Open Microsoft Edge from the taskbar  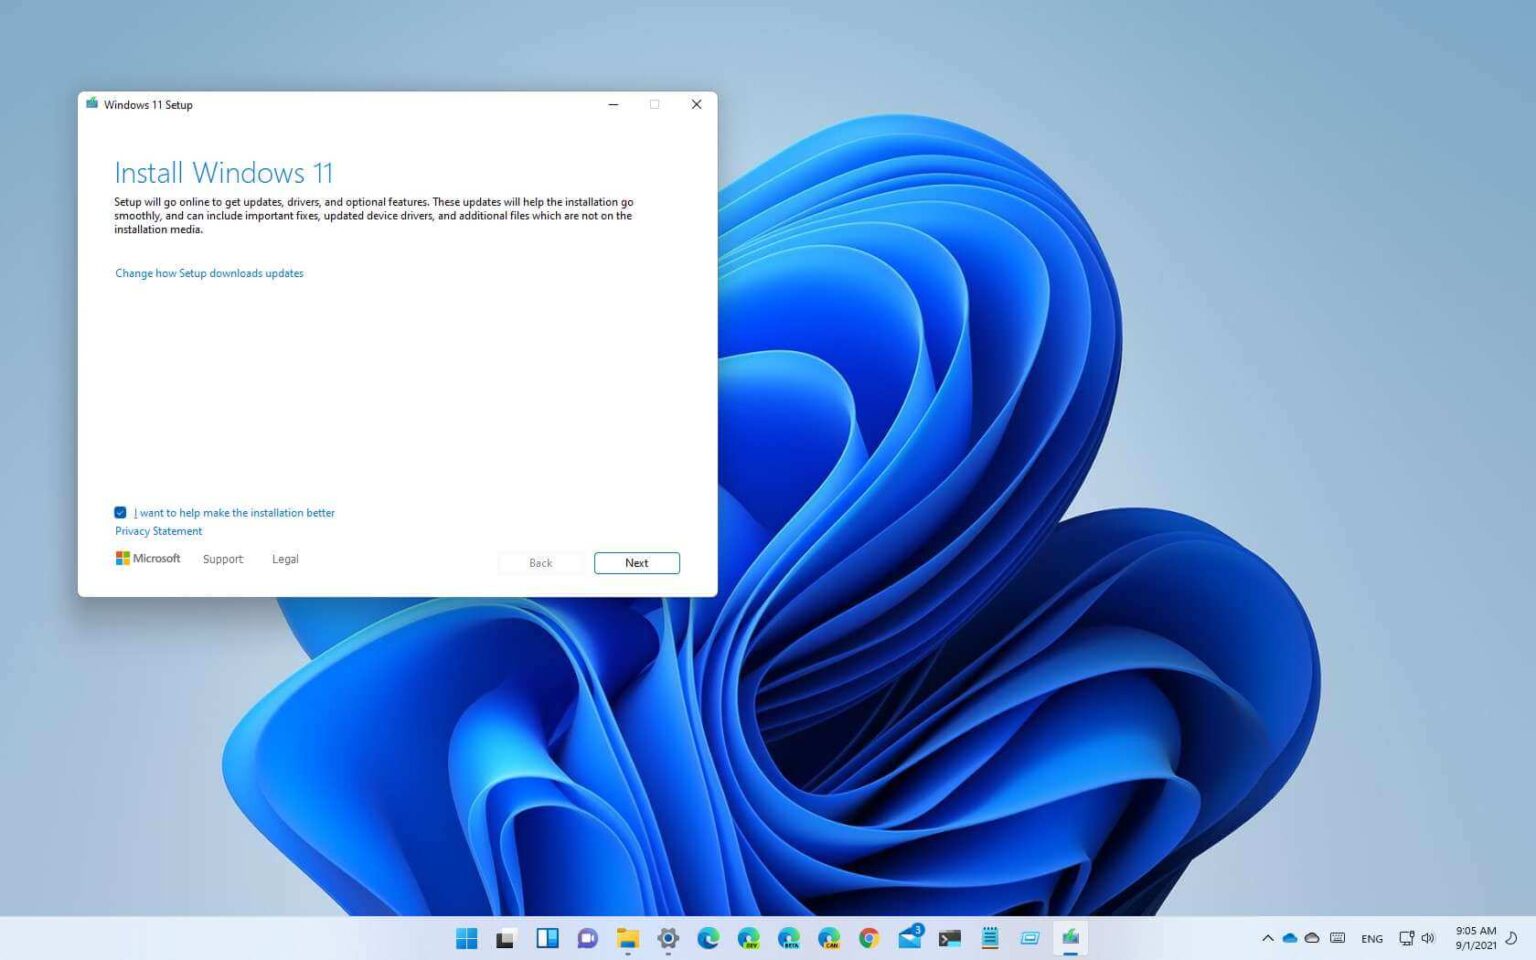(710, 938)
